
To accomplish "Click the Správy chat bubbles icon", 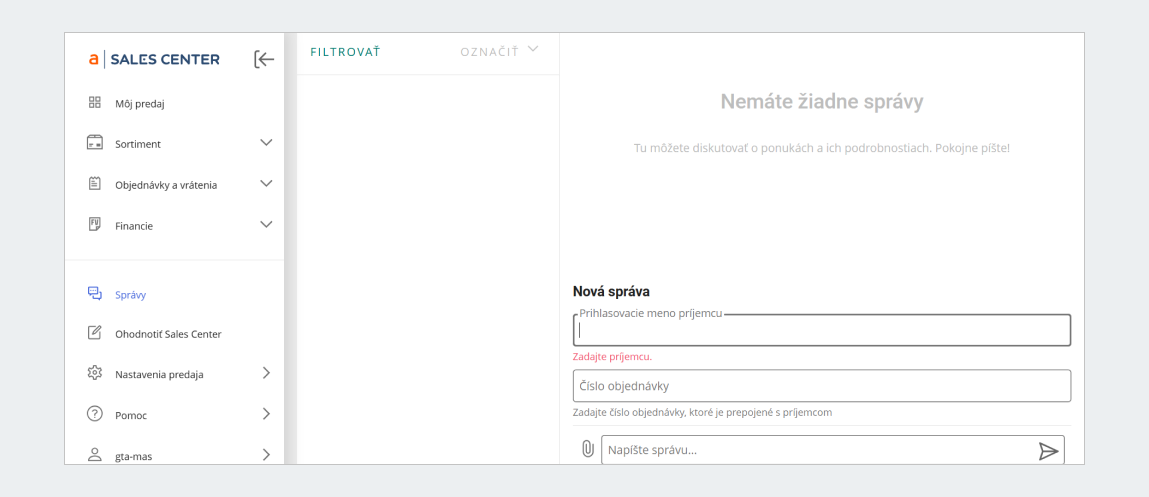I will [x=95, y=294].
